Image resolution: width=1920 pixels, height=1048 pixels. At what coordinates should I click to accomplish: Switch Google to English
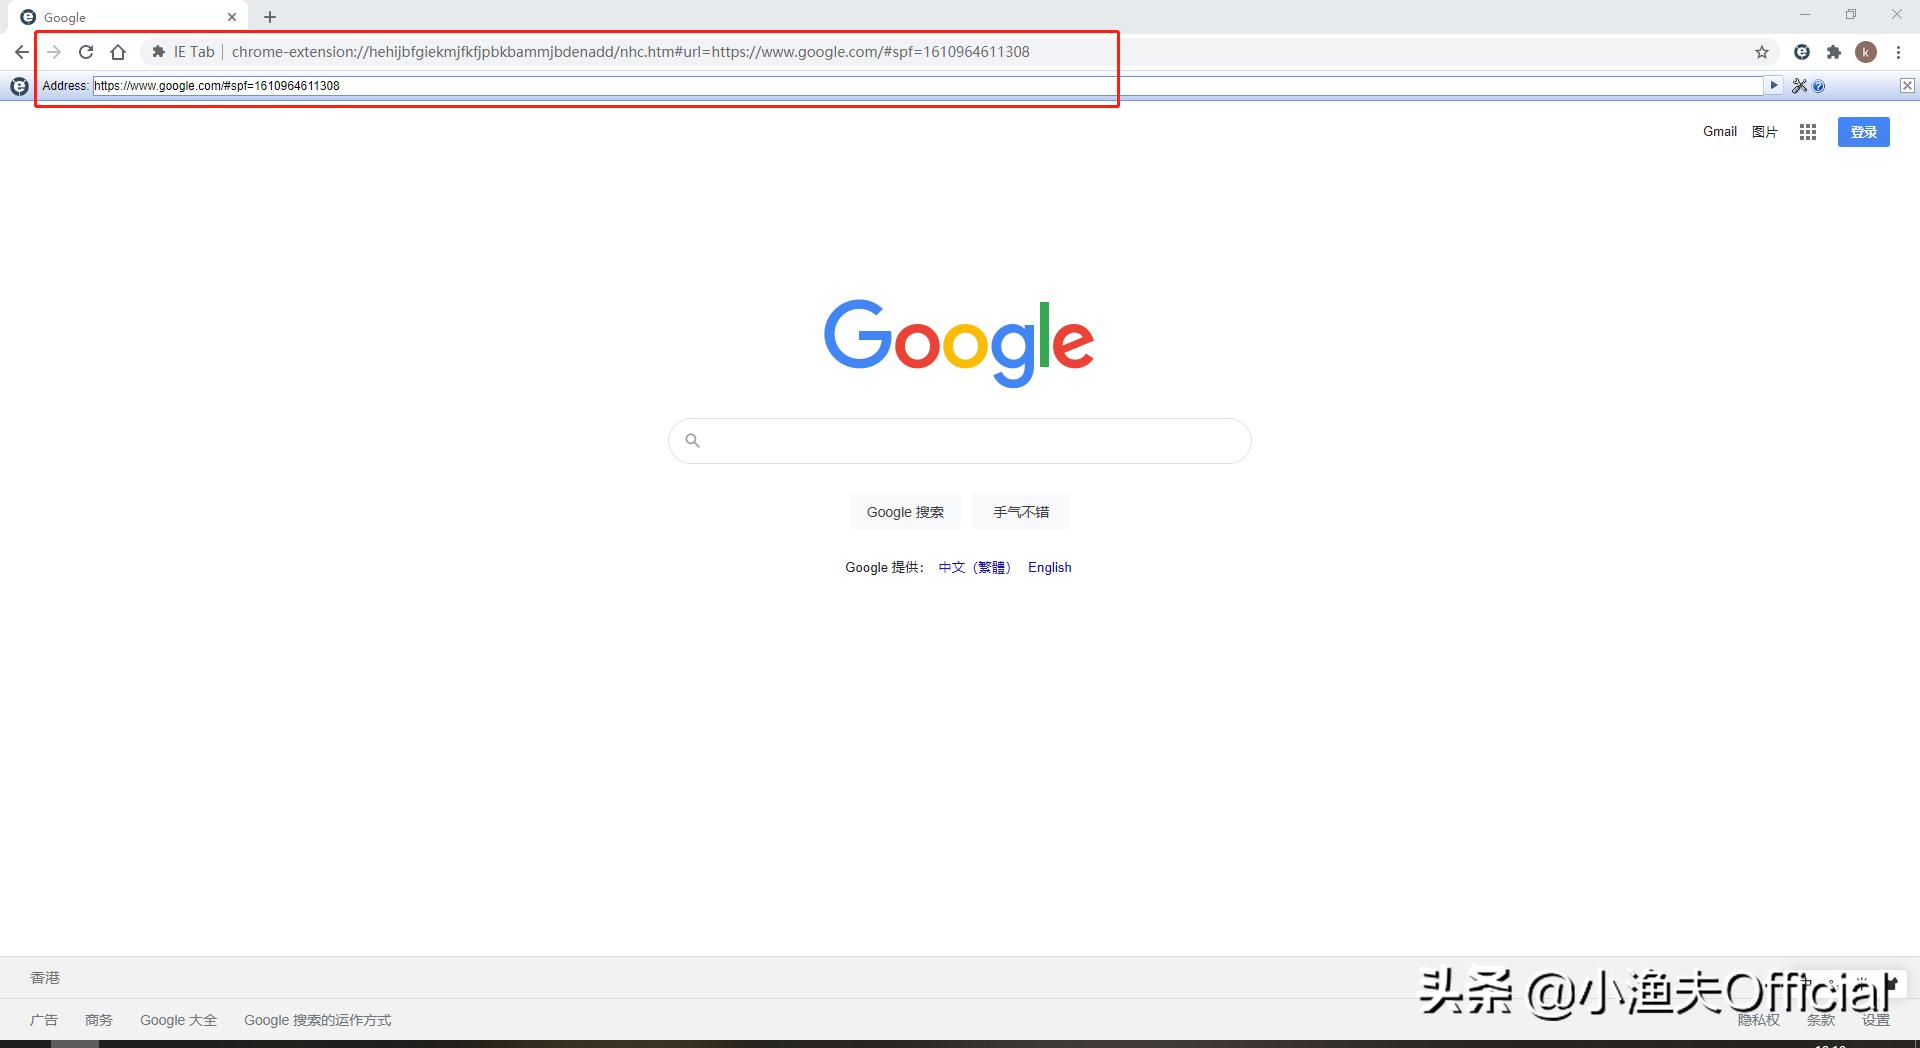click(x=1049, y=567)
